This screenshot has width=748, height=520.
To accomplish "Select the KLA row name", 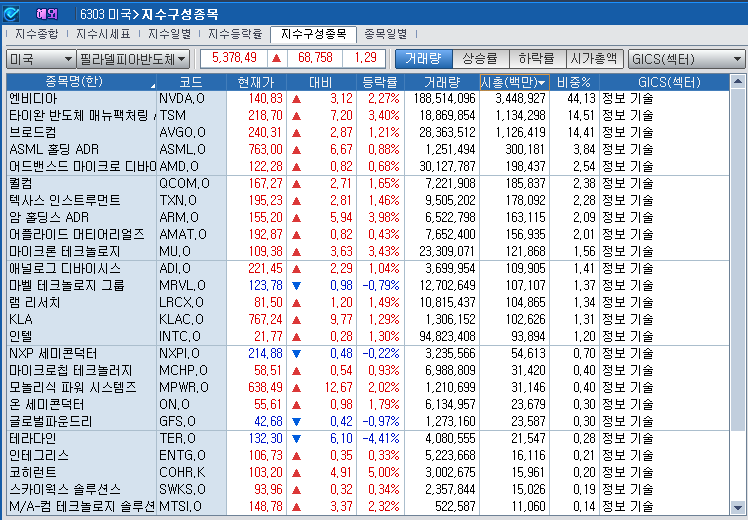I will click(x=21, y=319).
